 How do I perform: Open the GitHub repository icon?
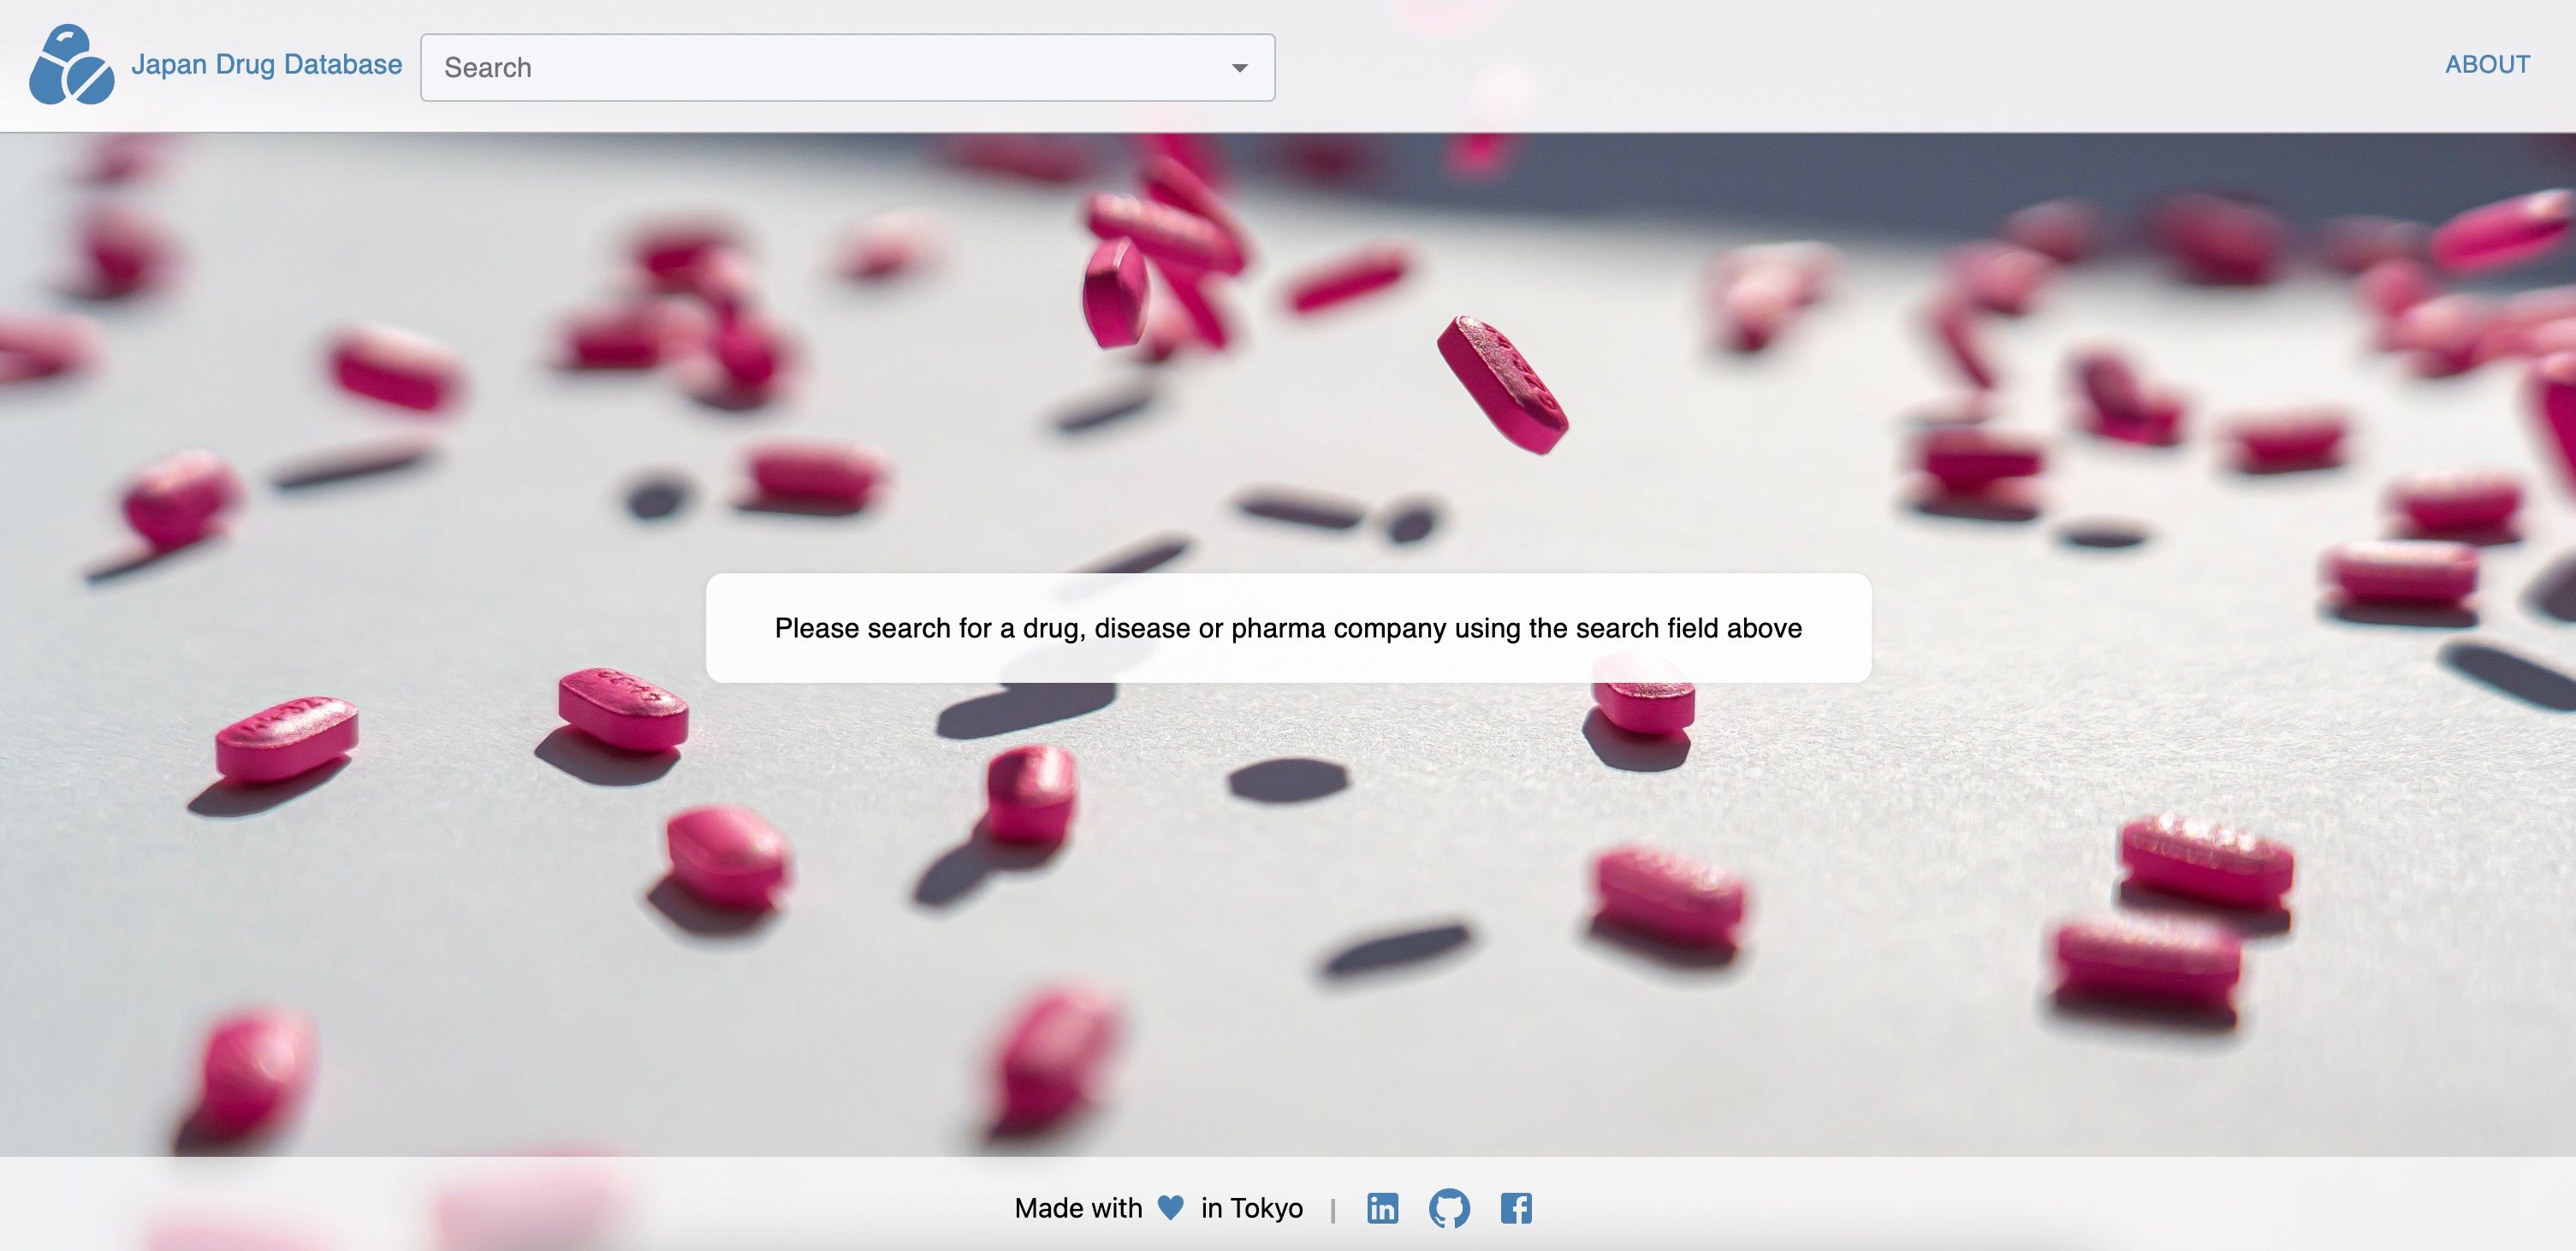coord(1449,1208)
